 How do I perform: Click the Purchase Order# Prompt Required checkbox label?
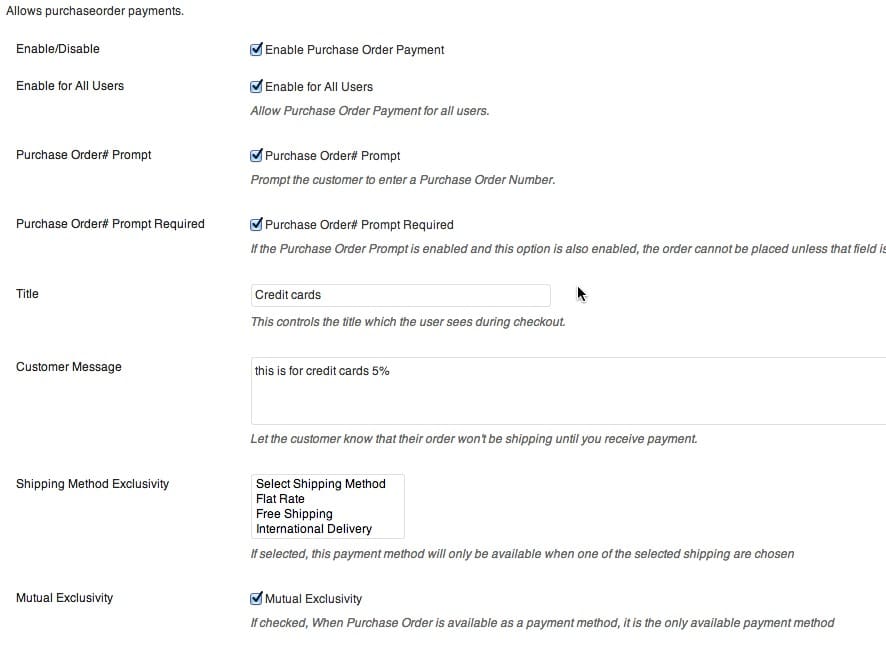coord(359,225)
